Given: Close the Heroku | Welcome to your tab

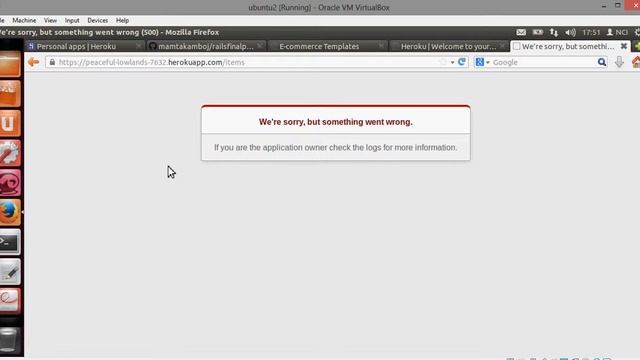Looking at the screenshot, I should 502,46.
